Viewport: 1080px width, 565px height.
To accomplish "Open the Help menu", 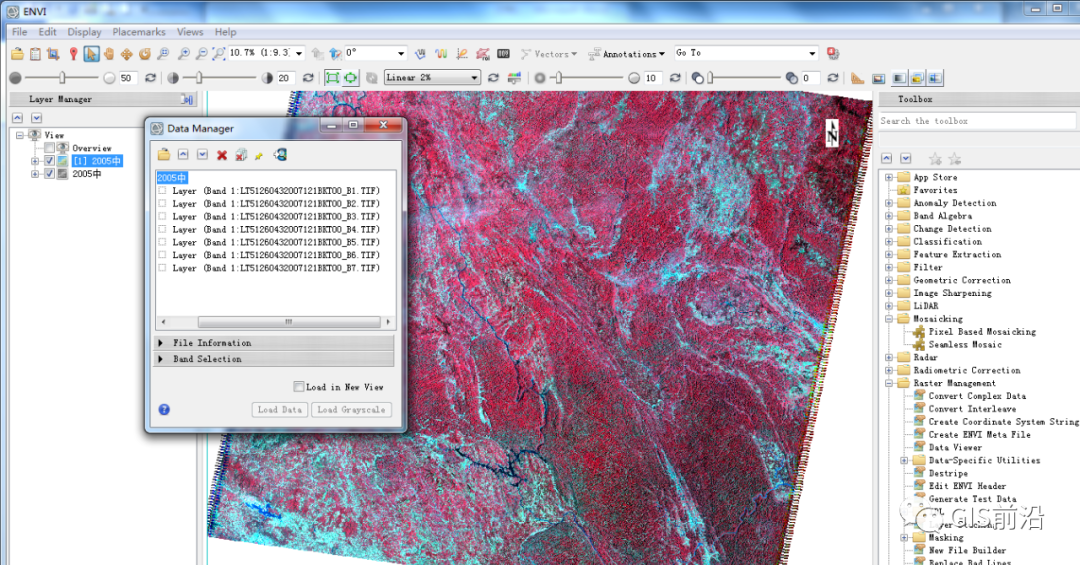I will [225, 32].
